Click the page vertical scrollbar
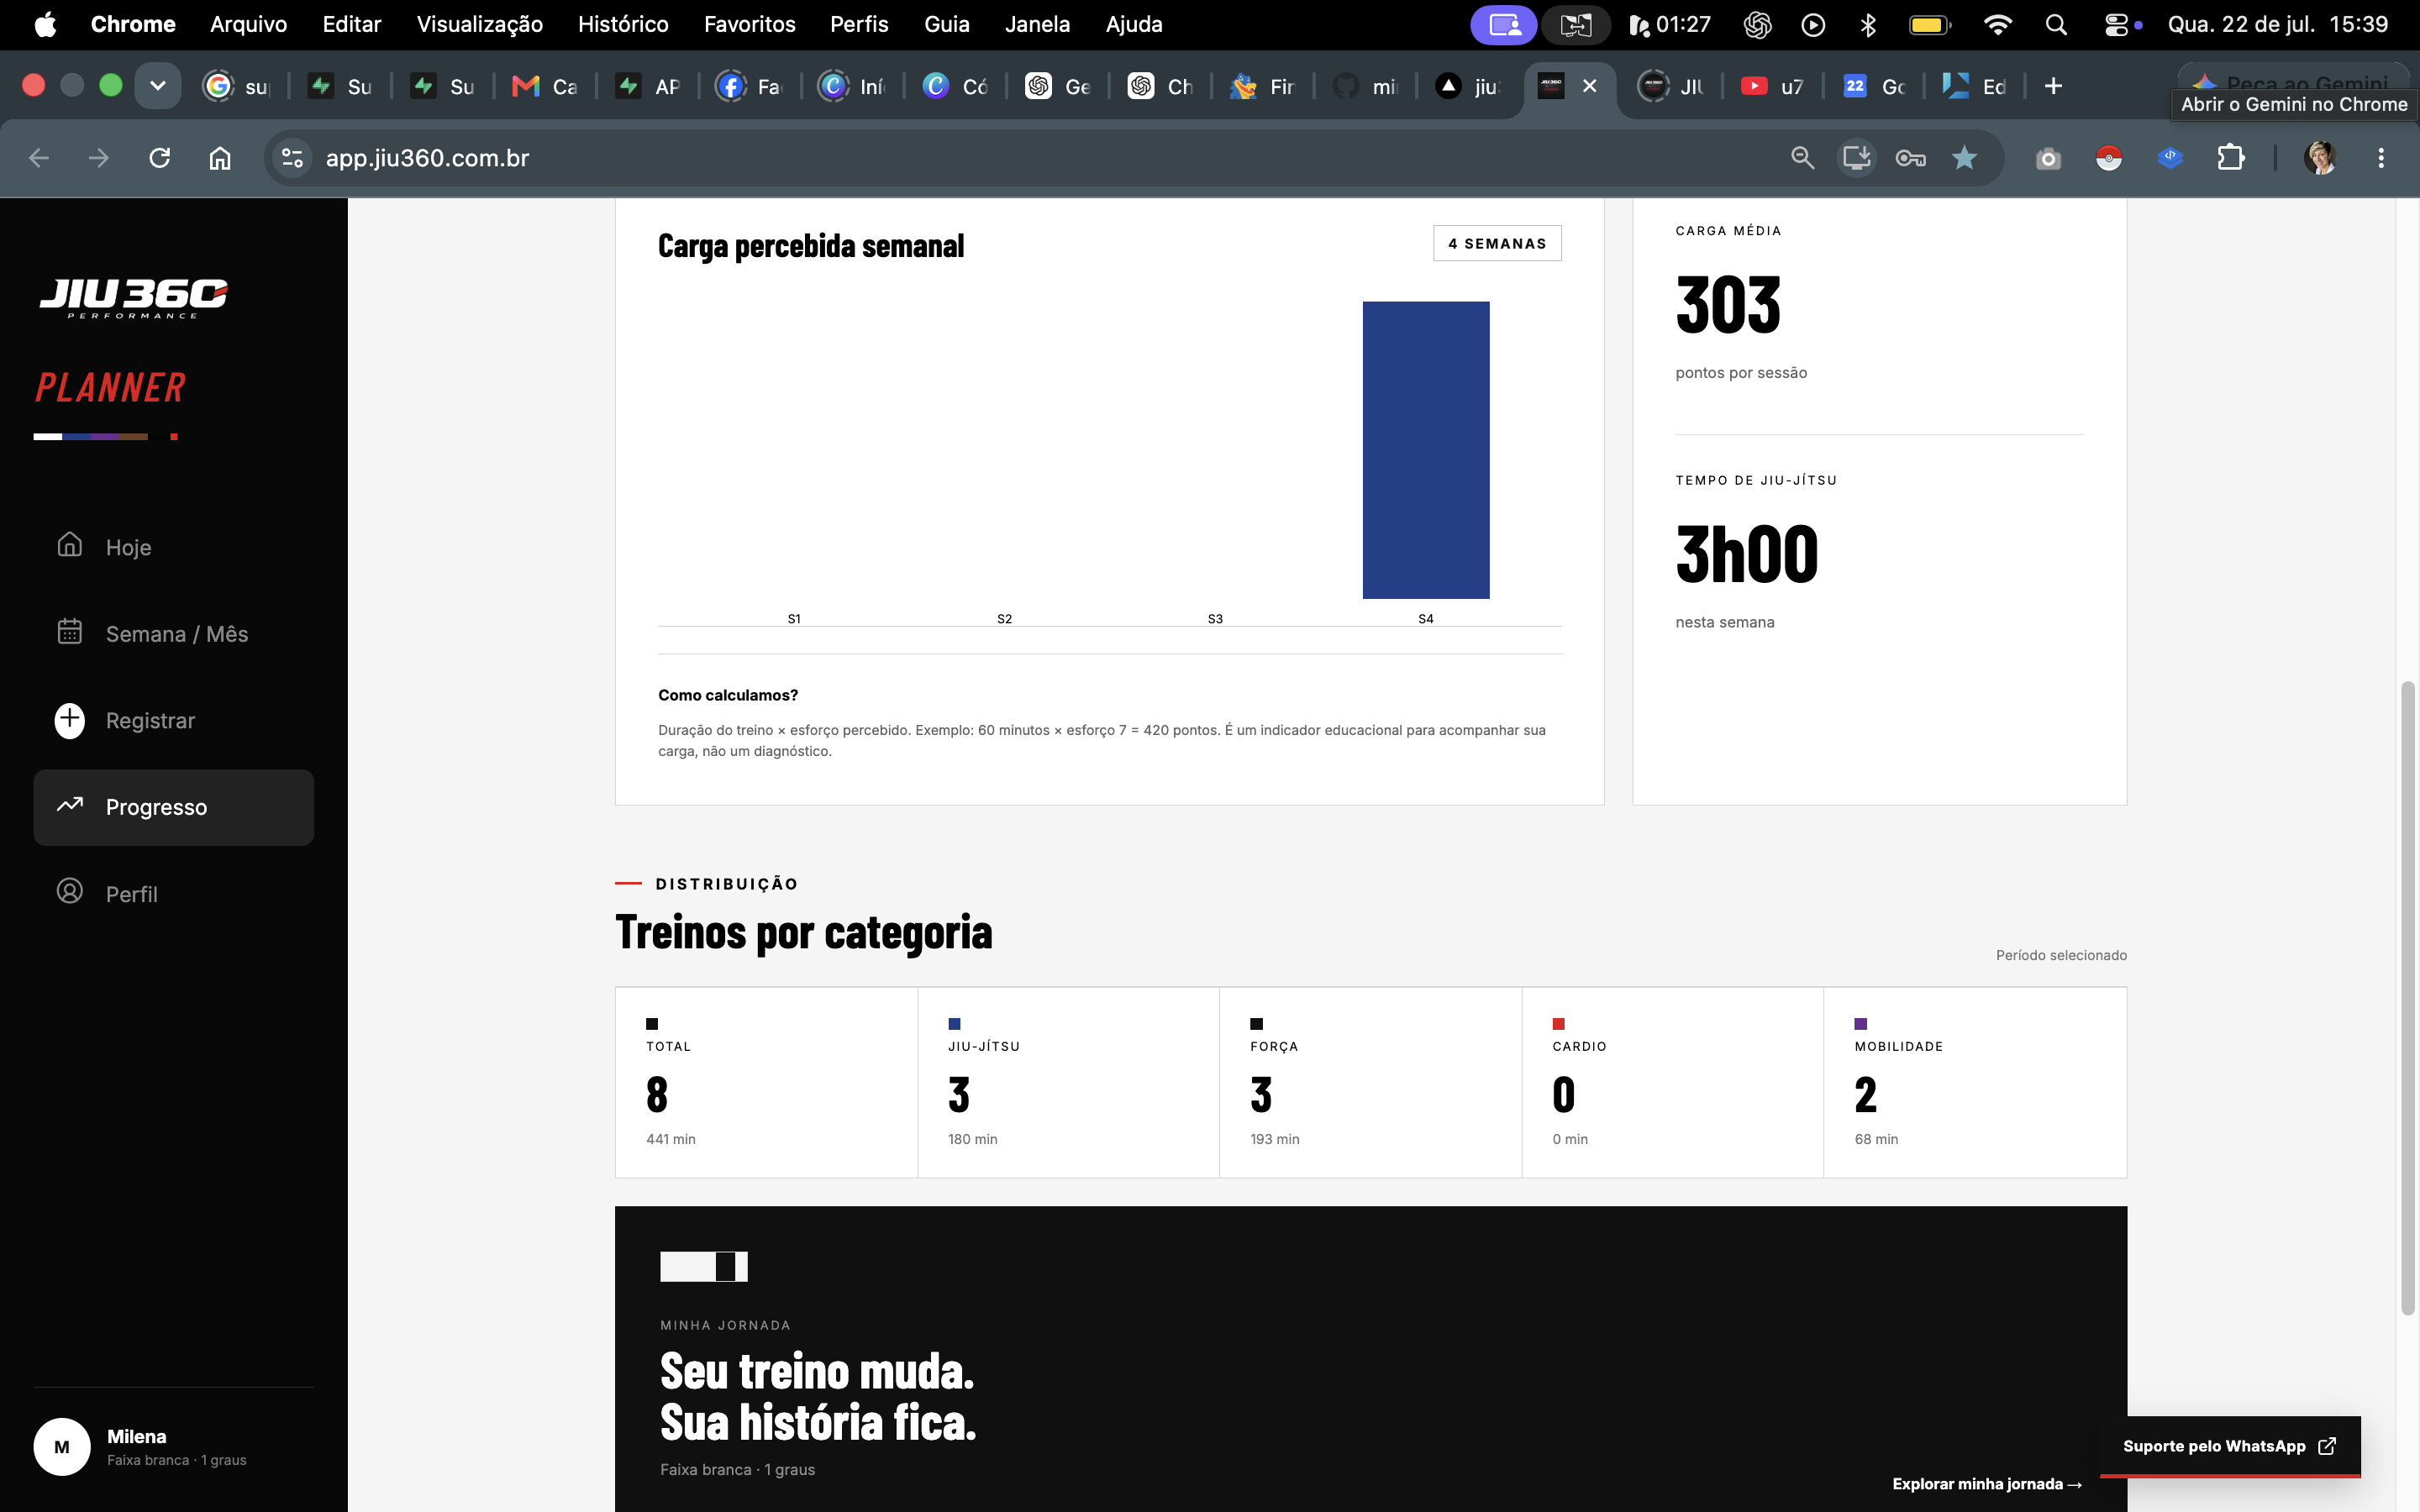 [2408, 997]
